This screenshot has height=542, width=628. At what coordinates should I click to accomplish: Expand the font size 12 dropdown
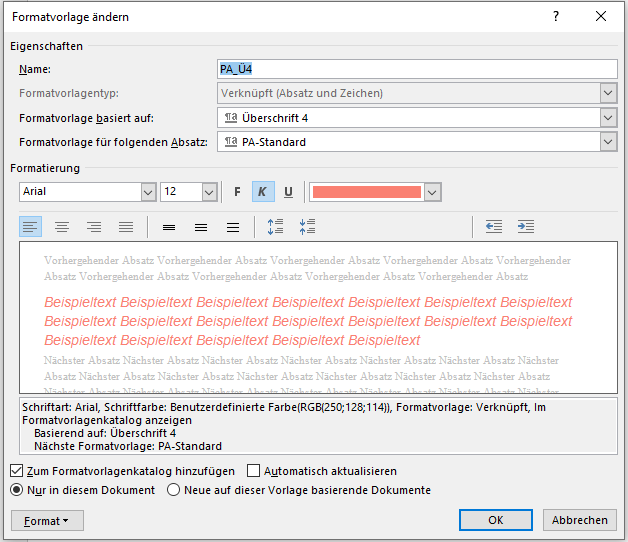coord(209,192)
